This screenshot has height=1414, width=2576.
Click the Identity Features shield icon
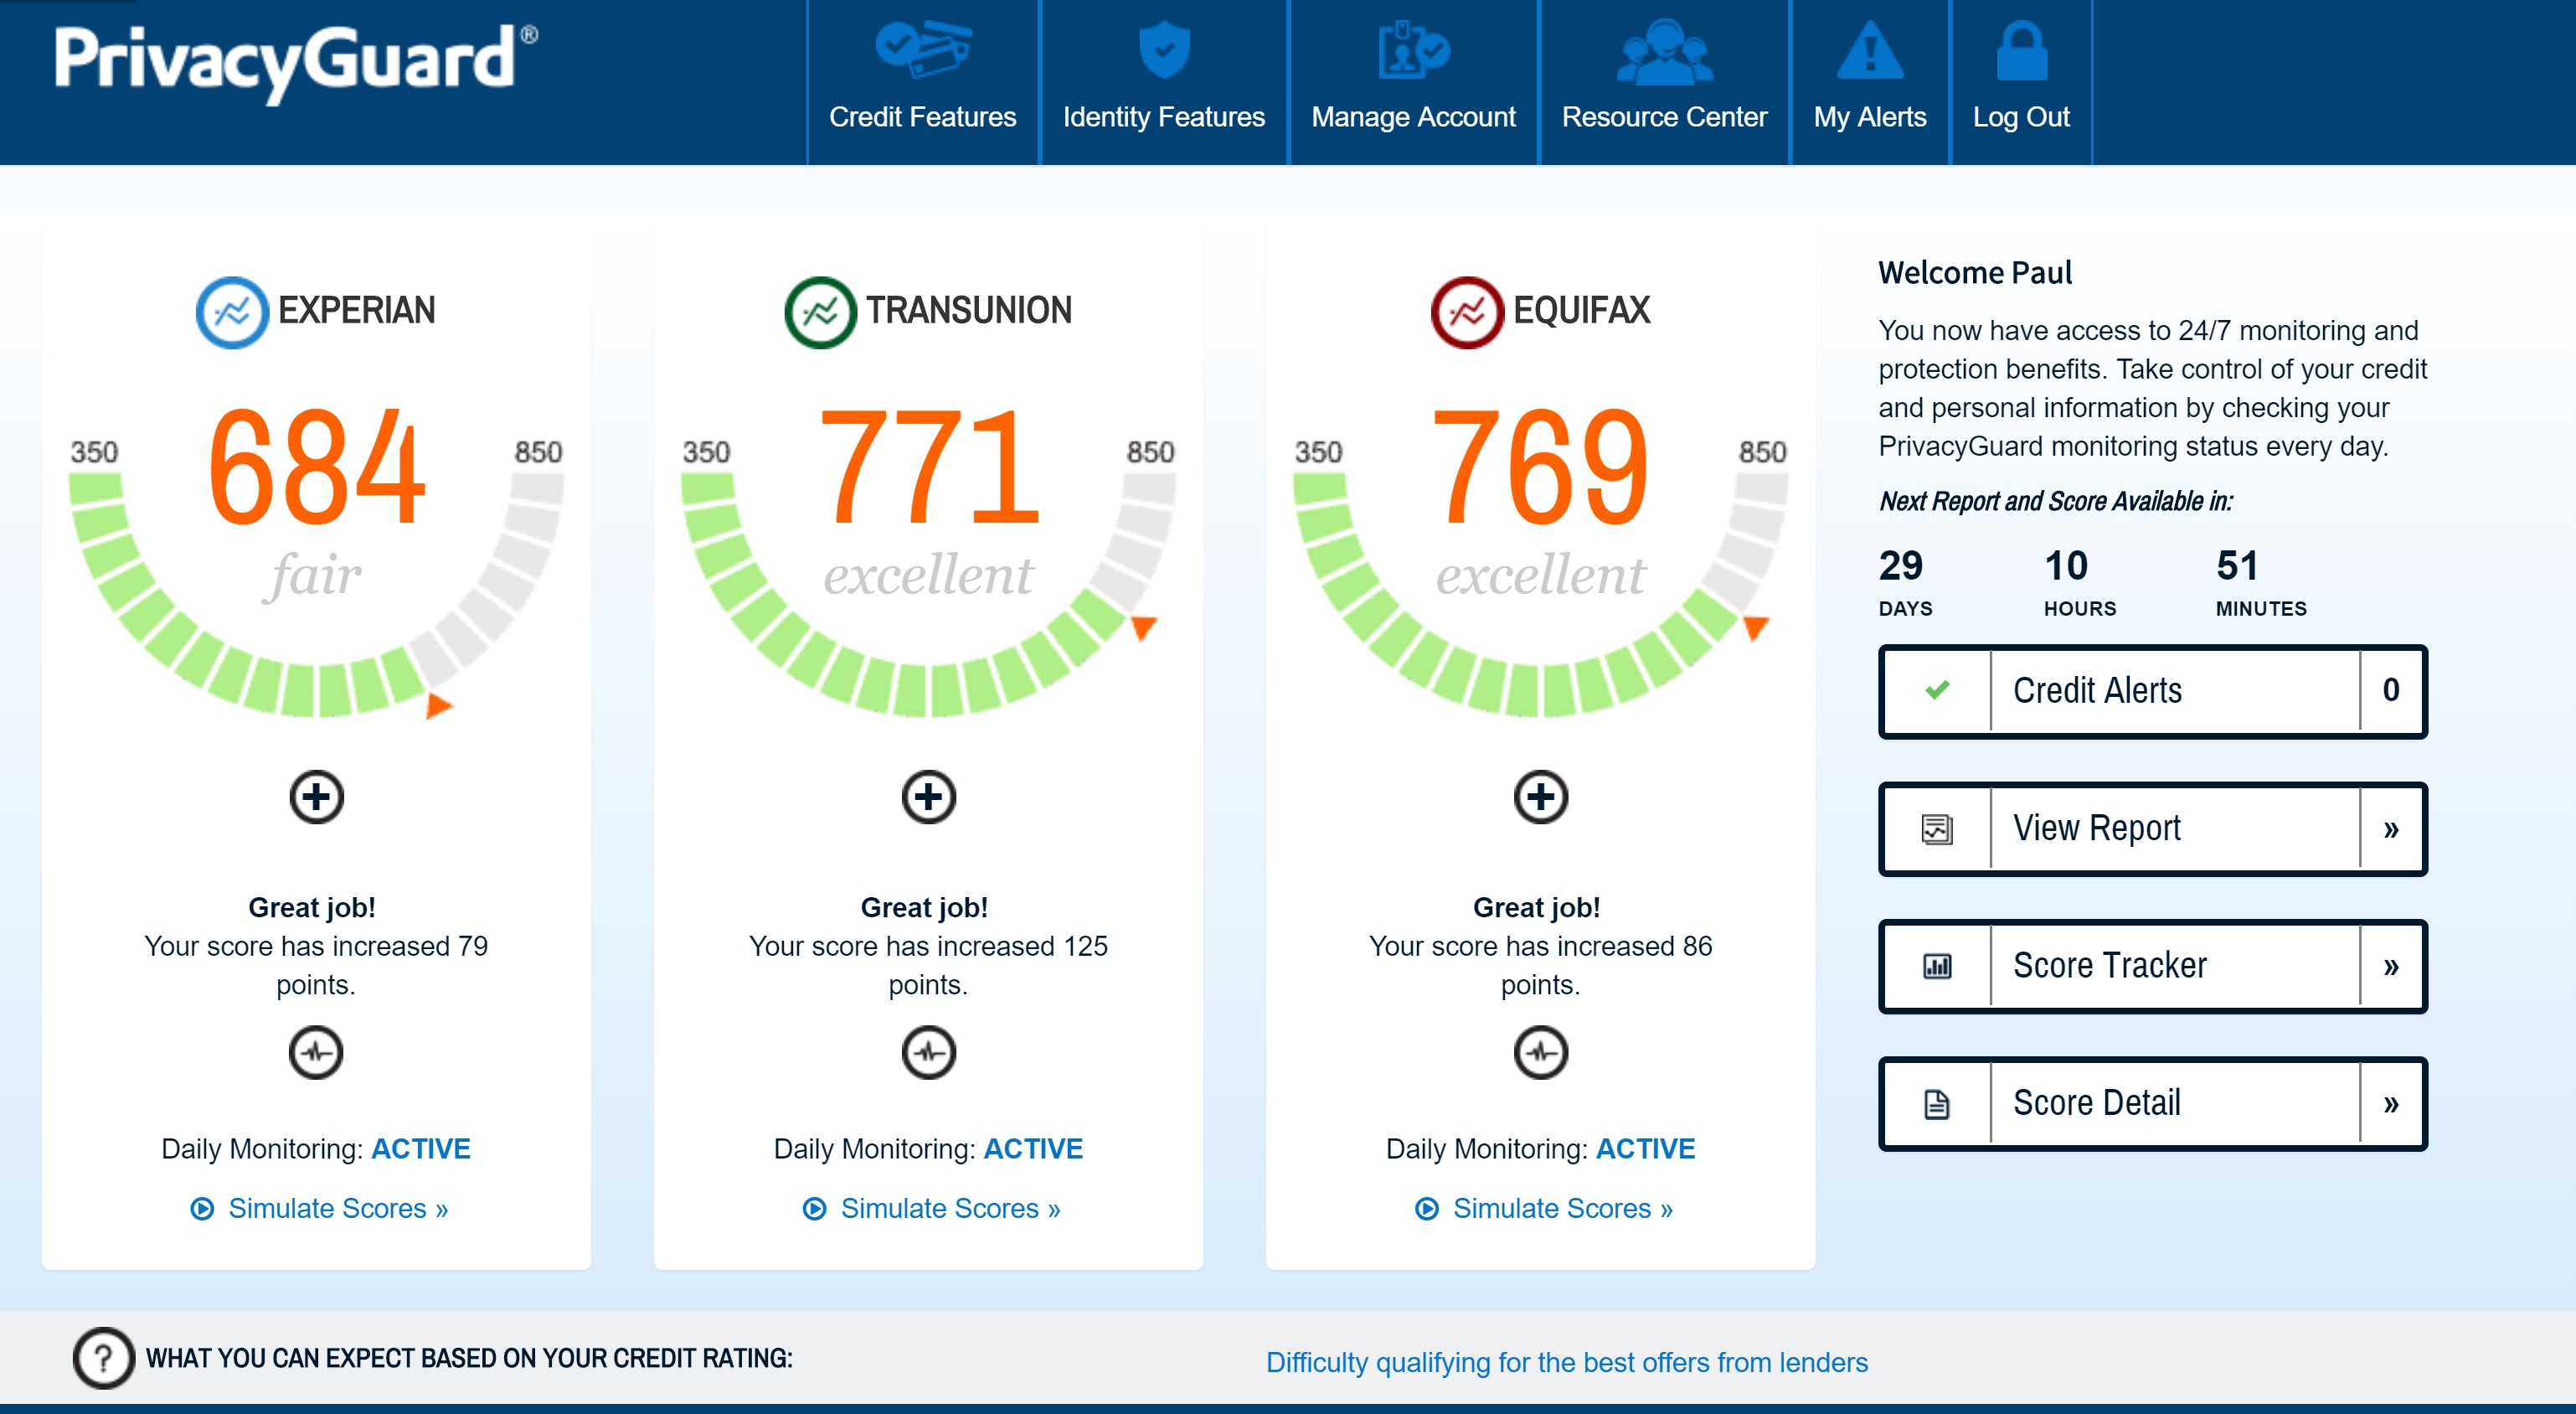click(x=1164, y=50)
